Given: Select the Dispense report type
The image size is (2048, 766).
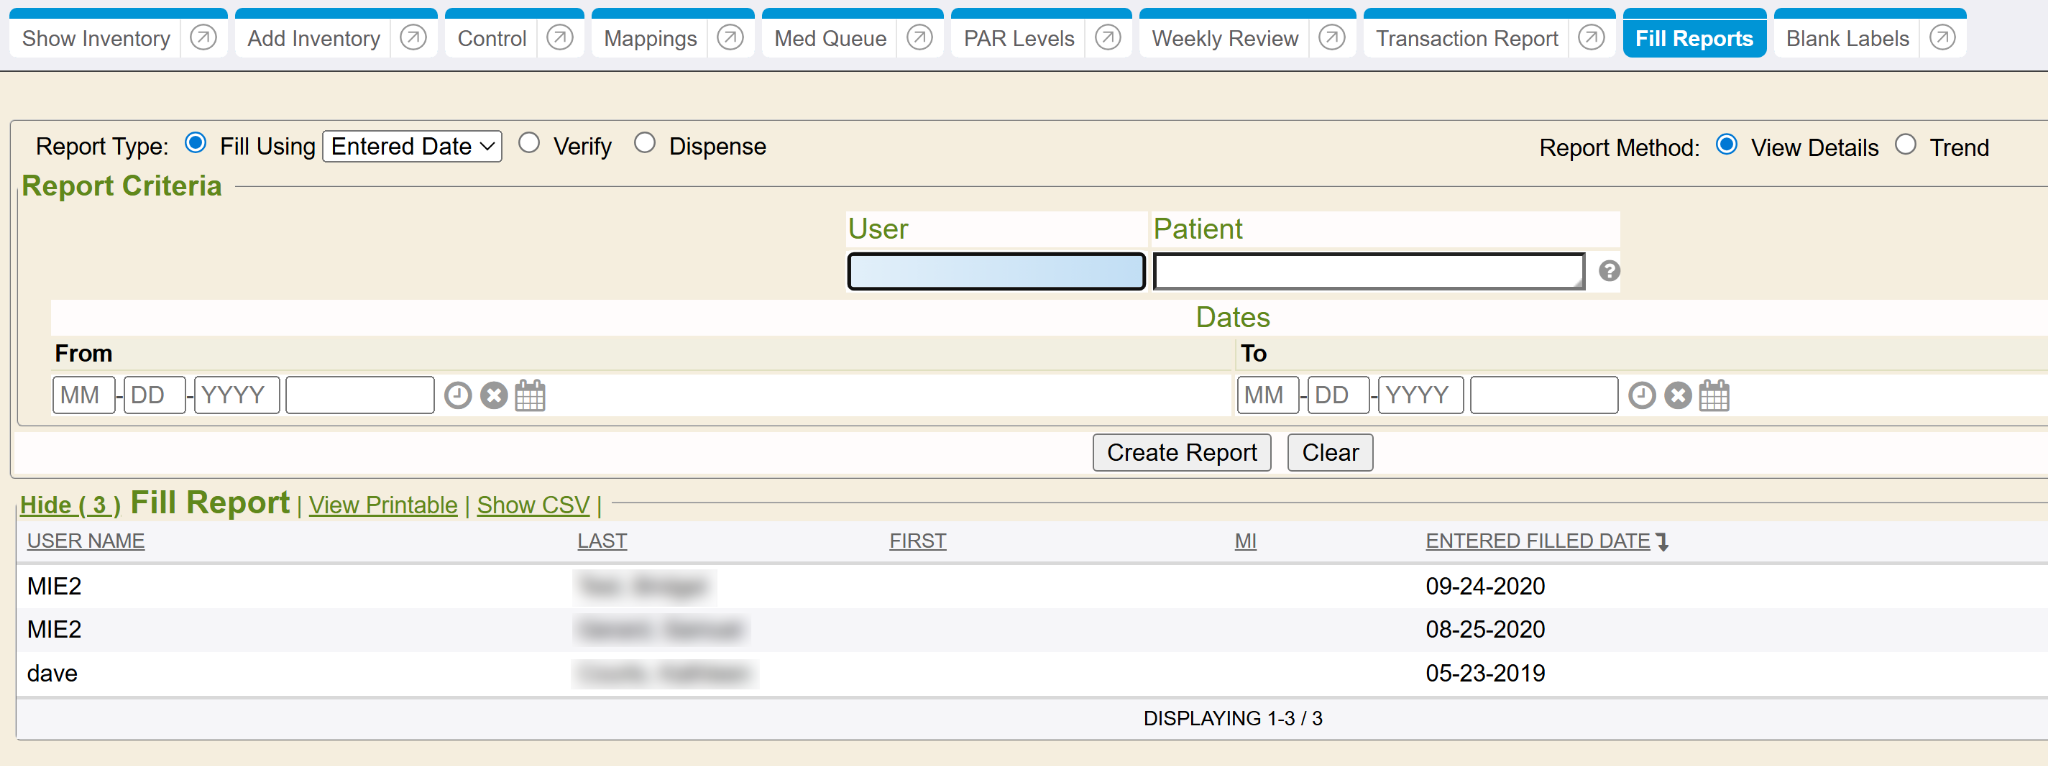Looking at the screenshot, I should pos(645,144).
